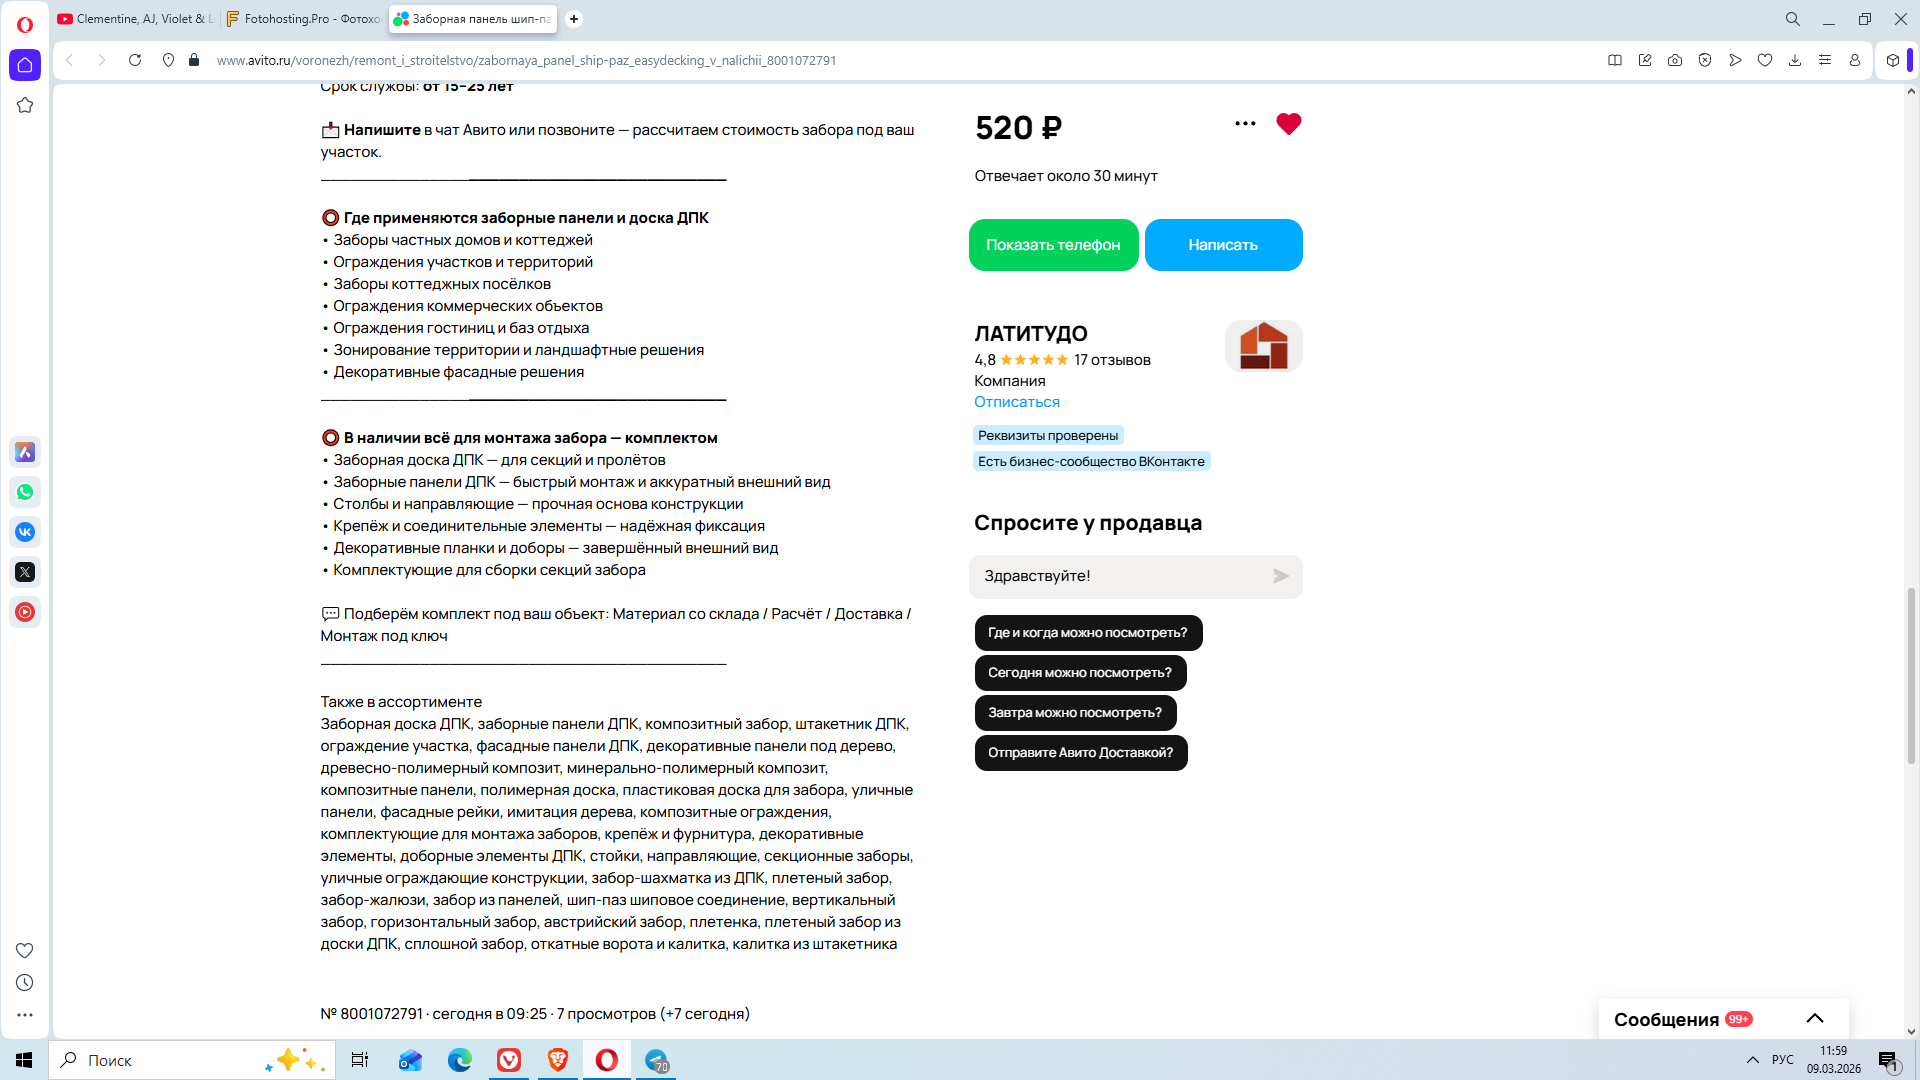
Task: Open Telegram from the Windows taskbar
Action: (x=657, y=1060)
